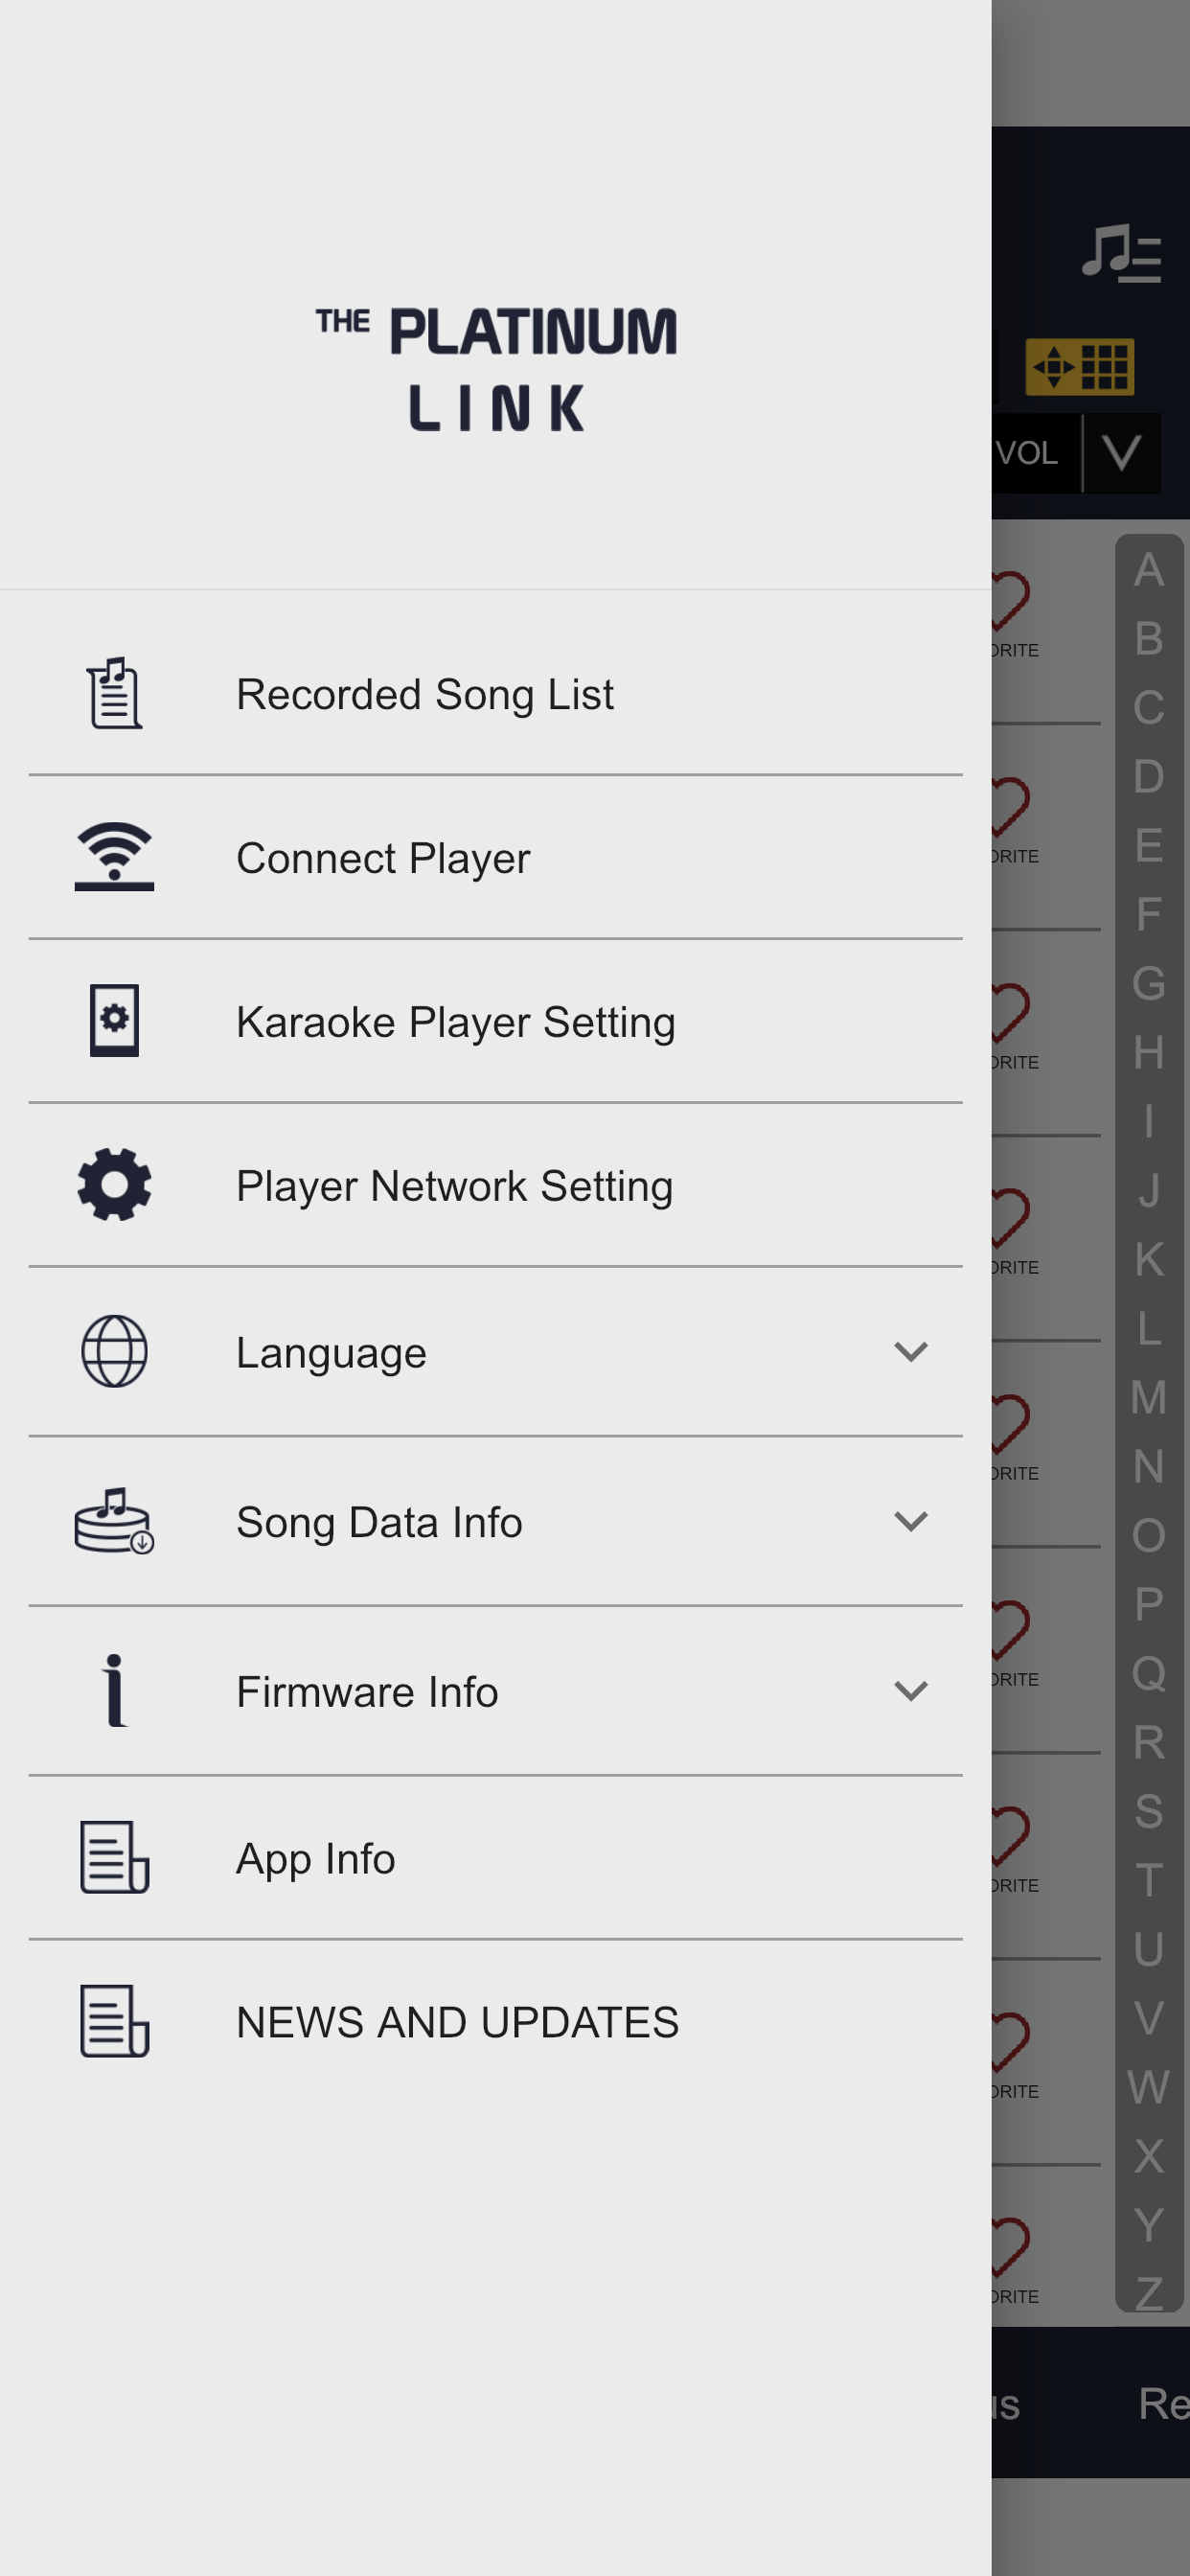Expand the Language chevron
The width and height of the screenshot is (1190, 2576).
tap(911, 1352)
